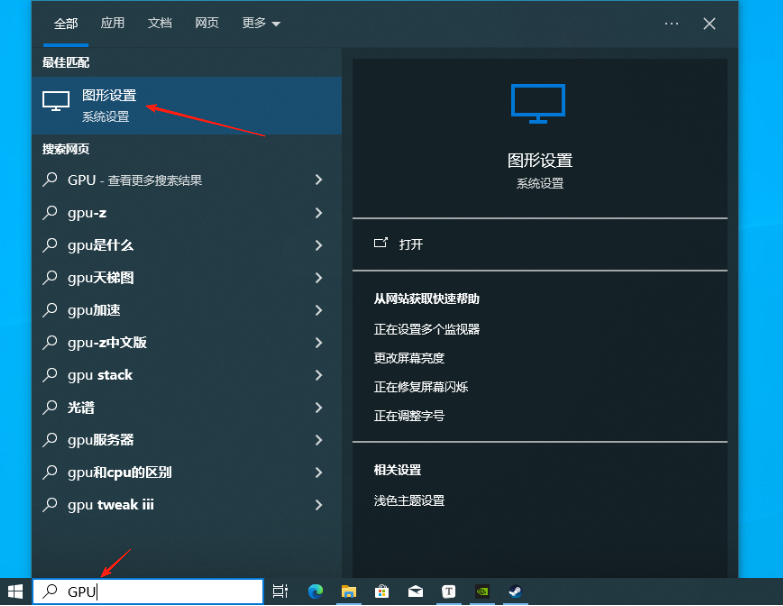
Task: Click the Windows Start button
Action: 15,591
